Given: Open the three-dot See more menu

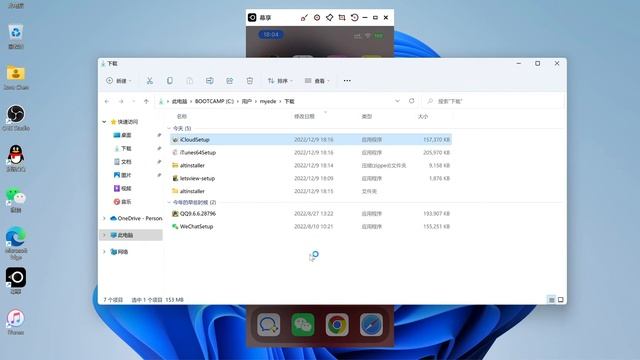Looking at the screenshot, I should [347, 81].
